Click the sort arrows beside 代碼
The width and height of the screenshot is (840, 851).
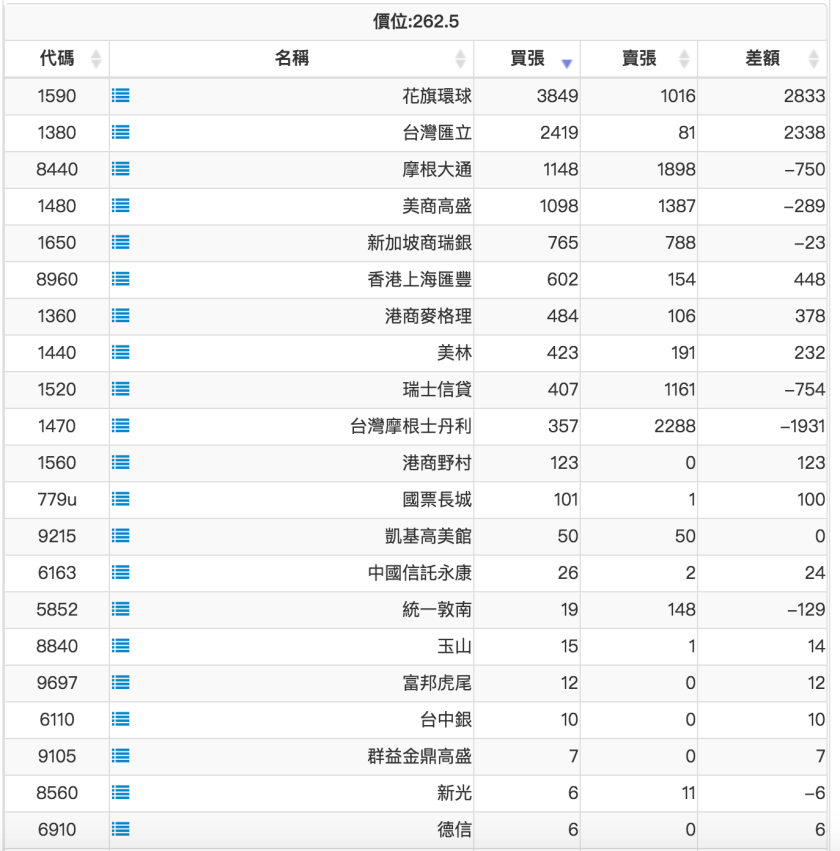[x=96, y=58]
